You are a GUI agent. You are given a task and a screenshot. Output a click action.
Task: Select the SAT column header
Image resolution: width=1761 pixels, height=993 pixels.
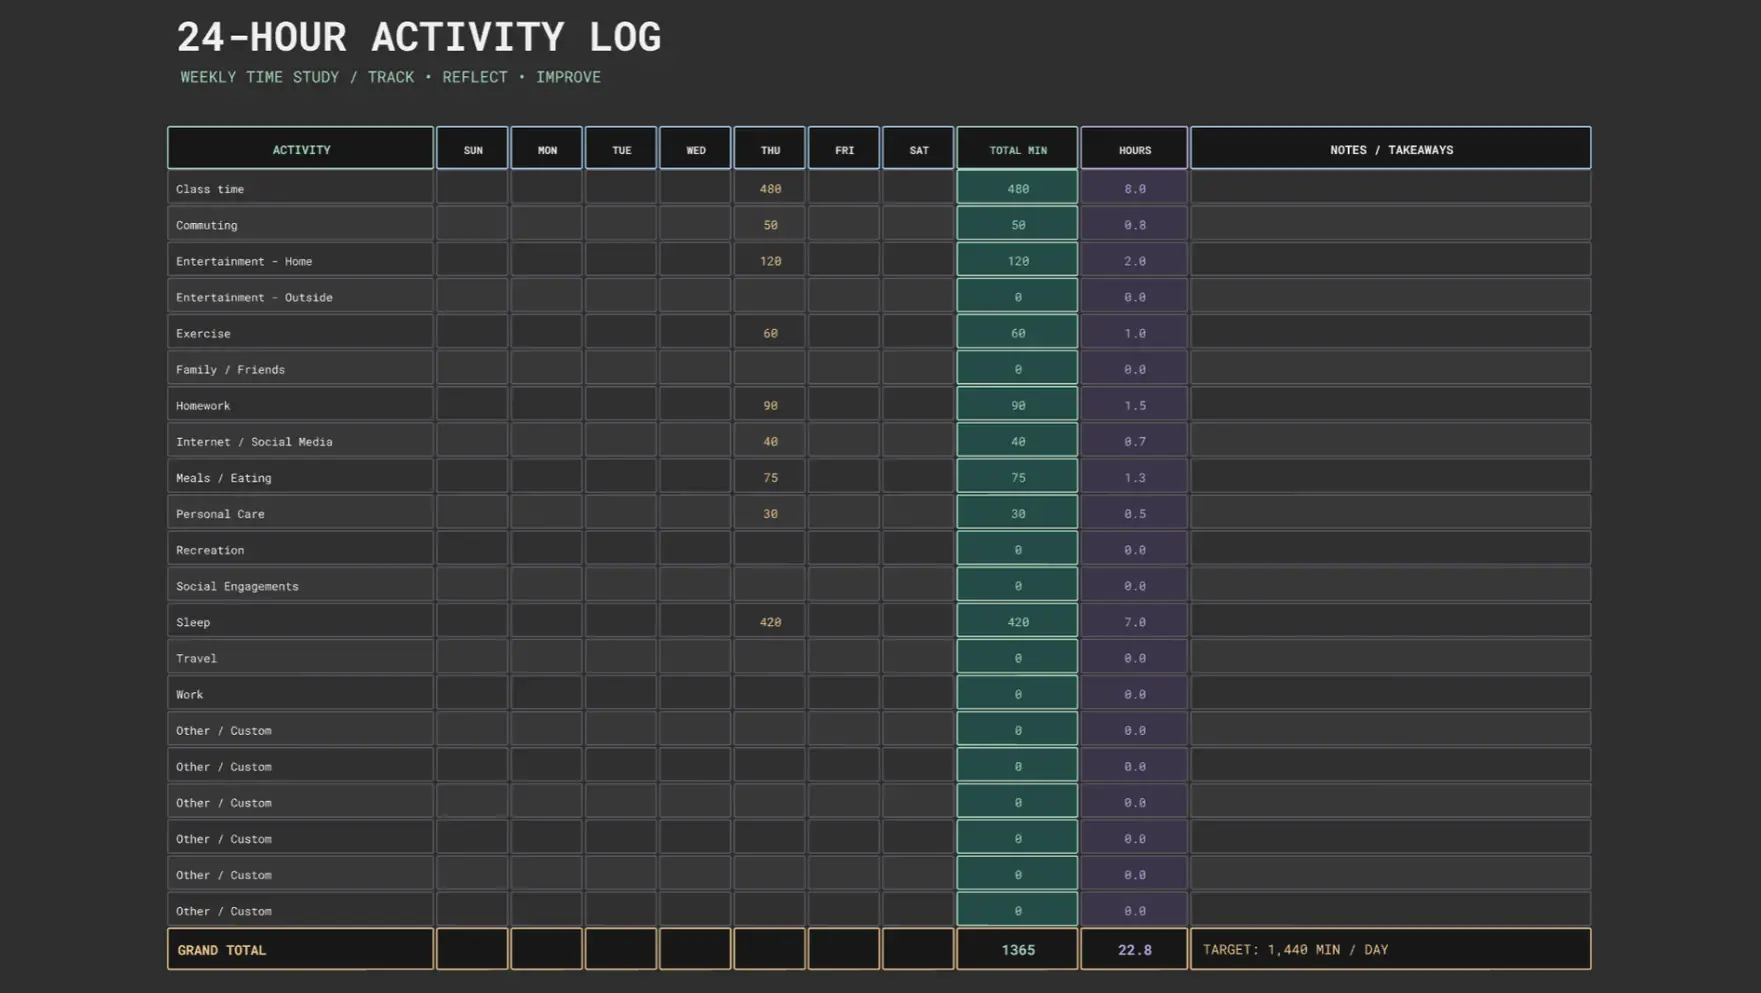pyautogui.click(x=918, y=149)
